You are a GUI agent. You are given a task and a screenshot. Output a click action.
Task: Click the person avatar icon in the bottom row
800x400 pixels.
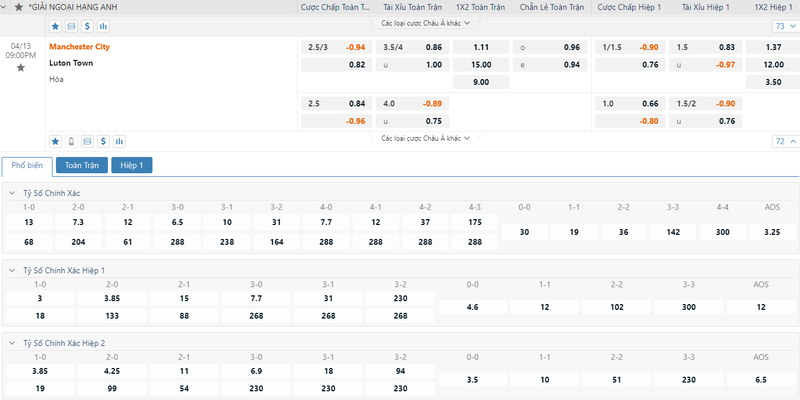pyautogui.click(x=71, y=141)
